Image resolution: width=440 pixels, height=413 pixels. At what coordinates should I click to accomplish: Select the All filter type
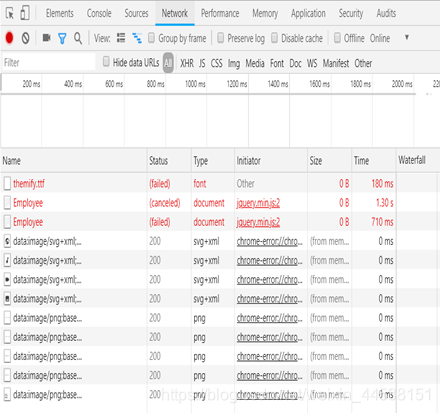pos(168,63)
